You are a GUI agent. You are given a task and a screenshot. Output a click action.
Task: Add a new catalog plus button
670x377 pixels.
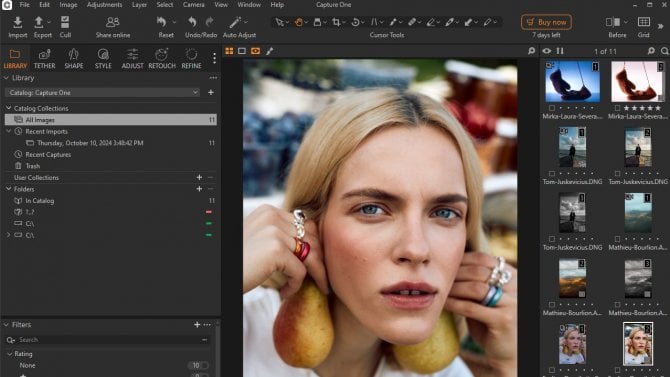[211, 92]
